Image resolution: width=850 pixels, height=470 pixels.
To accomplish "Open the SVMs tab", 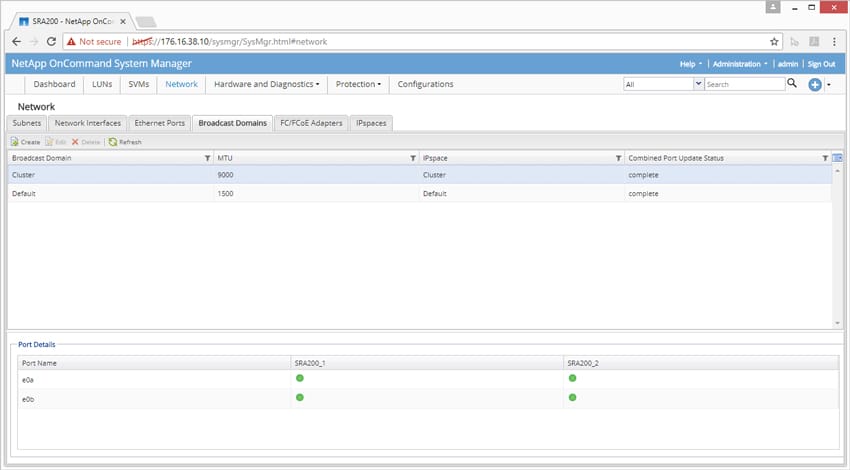I will tap(139, 84).
